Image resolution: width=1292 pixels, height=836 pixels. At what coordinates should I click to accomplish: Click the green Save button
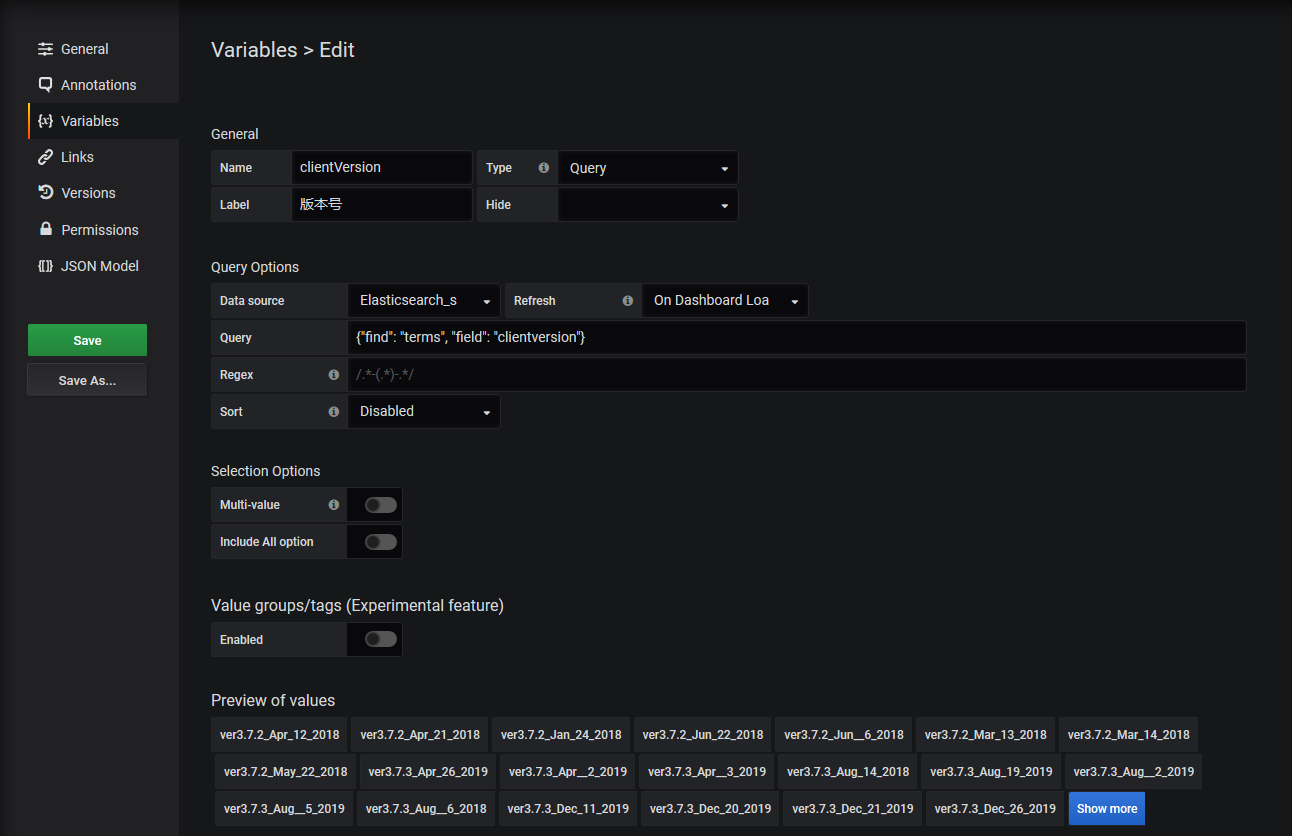click(x=87, y=340)
